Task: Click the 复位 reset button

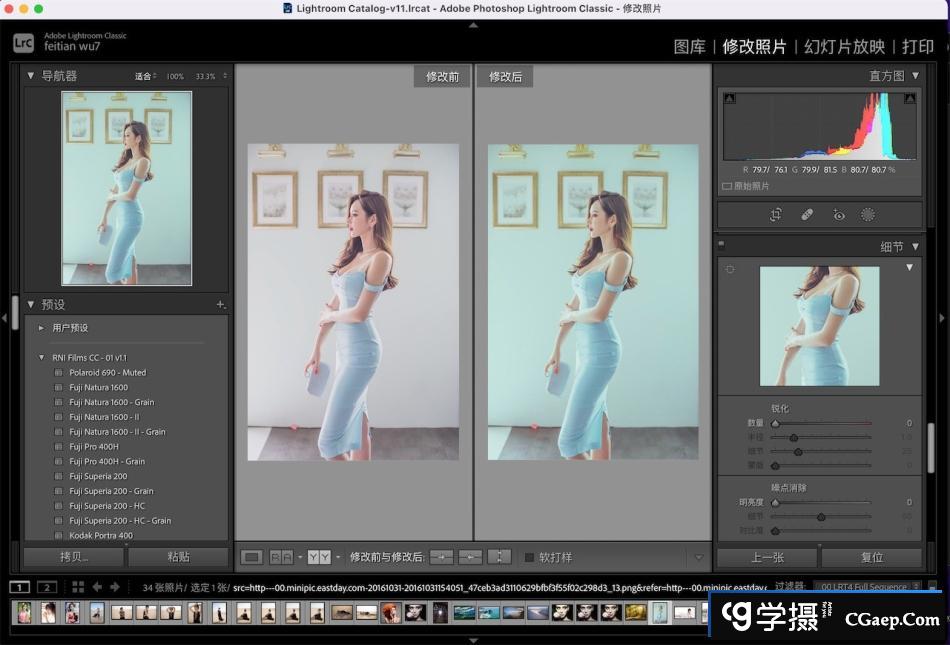Action: coord(871,557)
